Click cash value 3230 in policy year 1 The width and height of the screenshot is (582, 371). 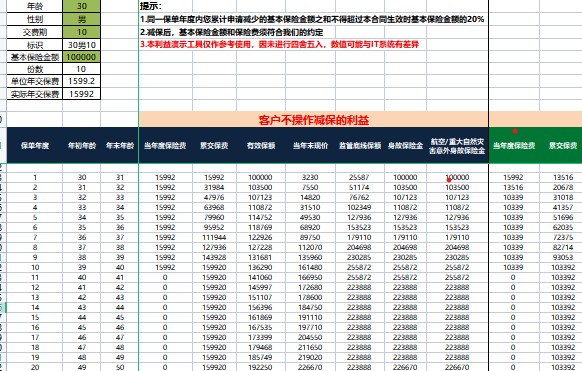coord(310,177)
